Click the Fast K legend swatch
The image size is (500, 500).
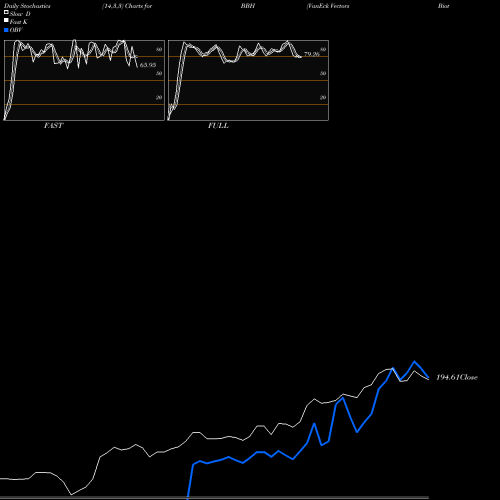pos(6,20)
